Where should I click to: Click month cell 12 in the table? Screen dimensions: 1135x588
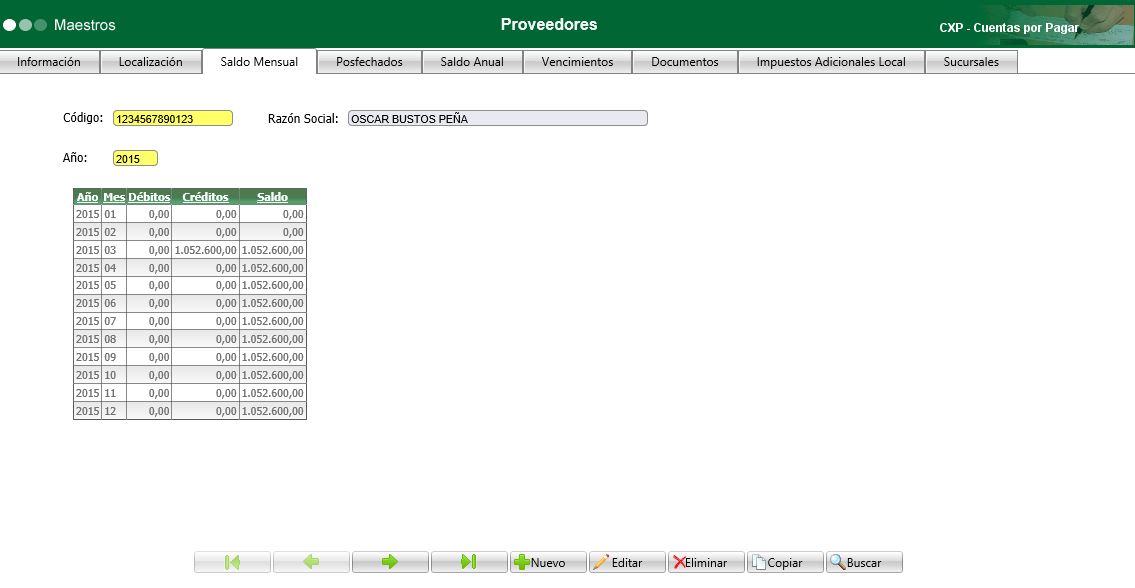click(114, 411)
